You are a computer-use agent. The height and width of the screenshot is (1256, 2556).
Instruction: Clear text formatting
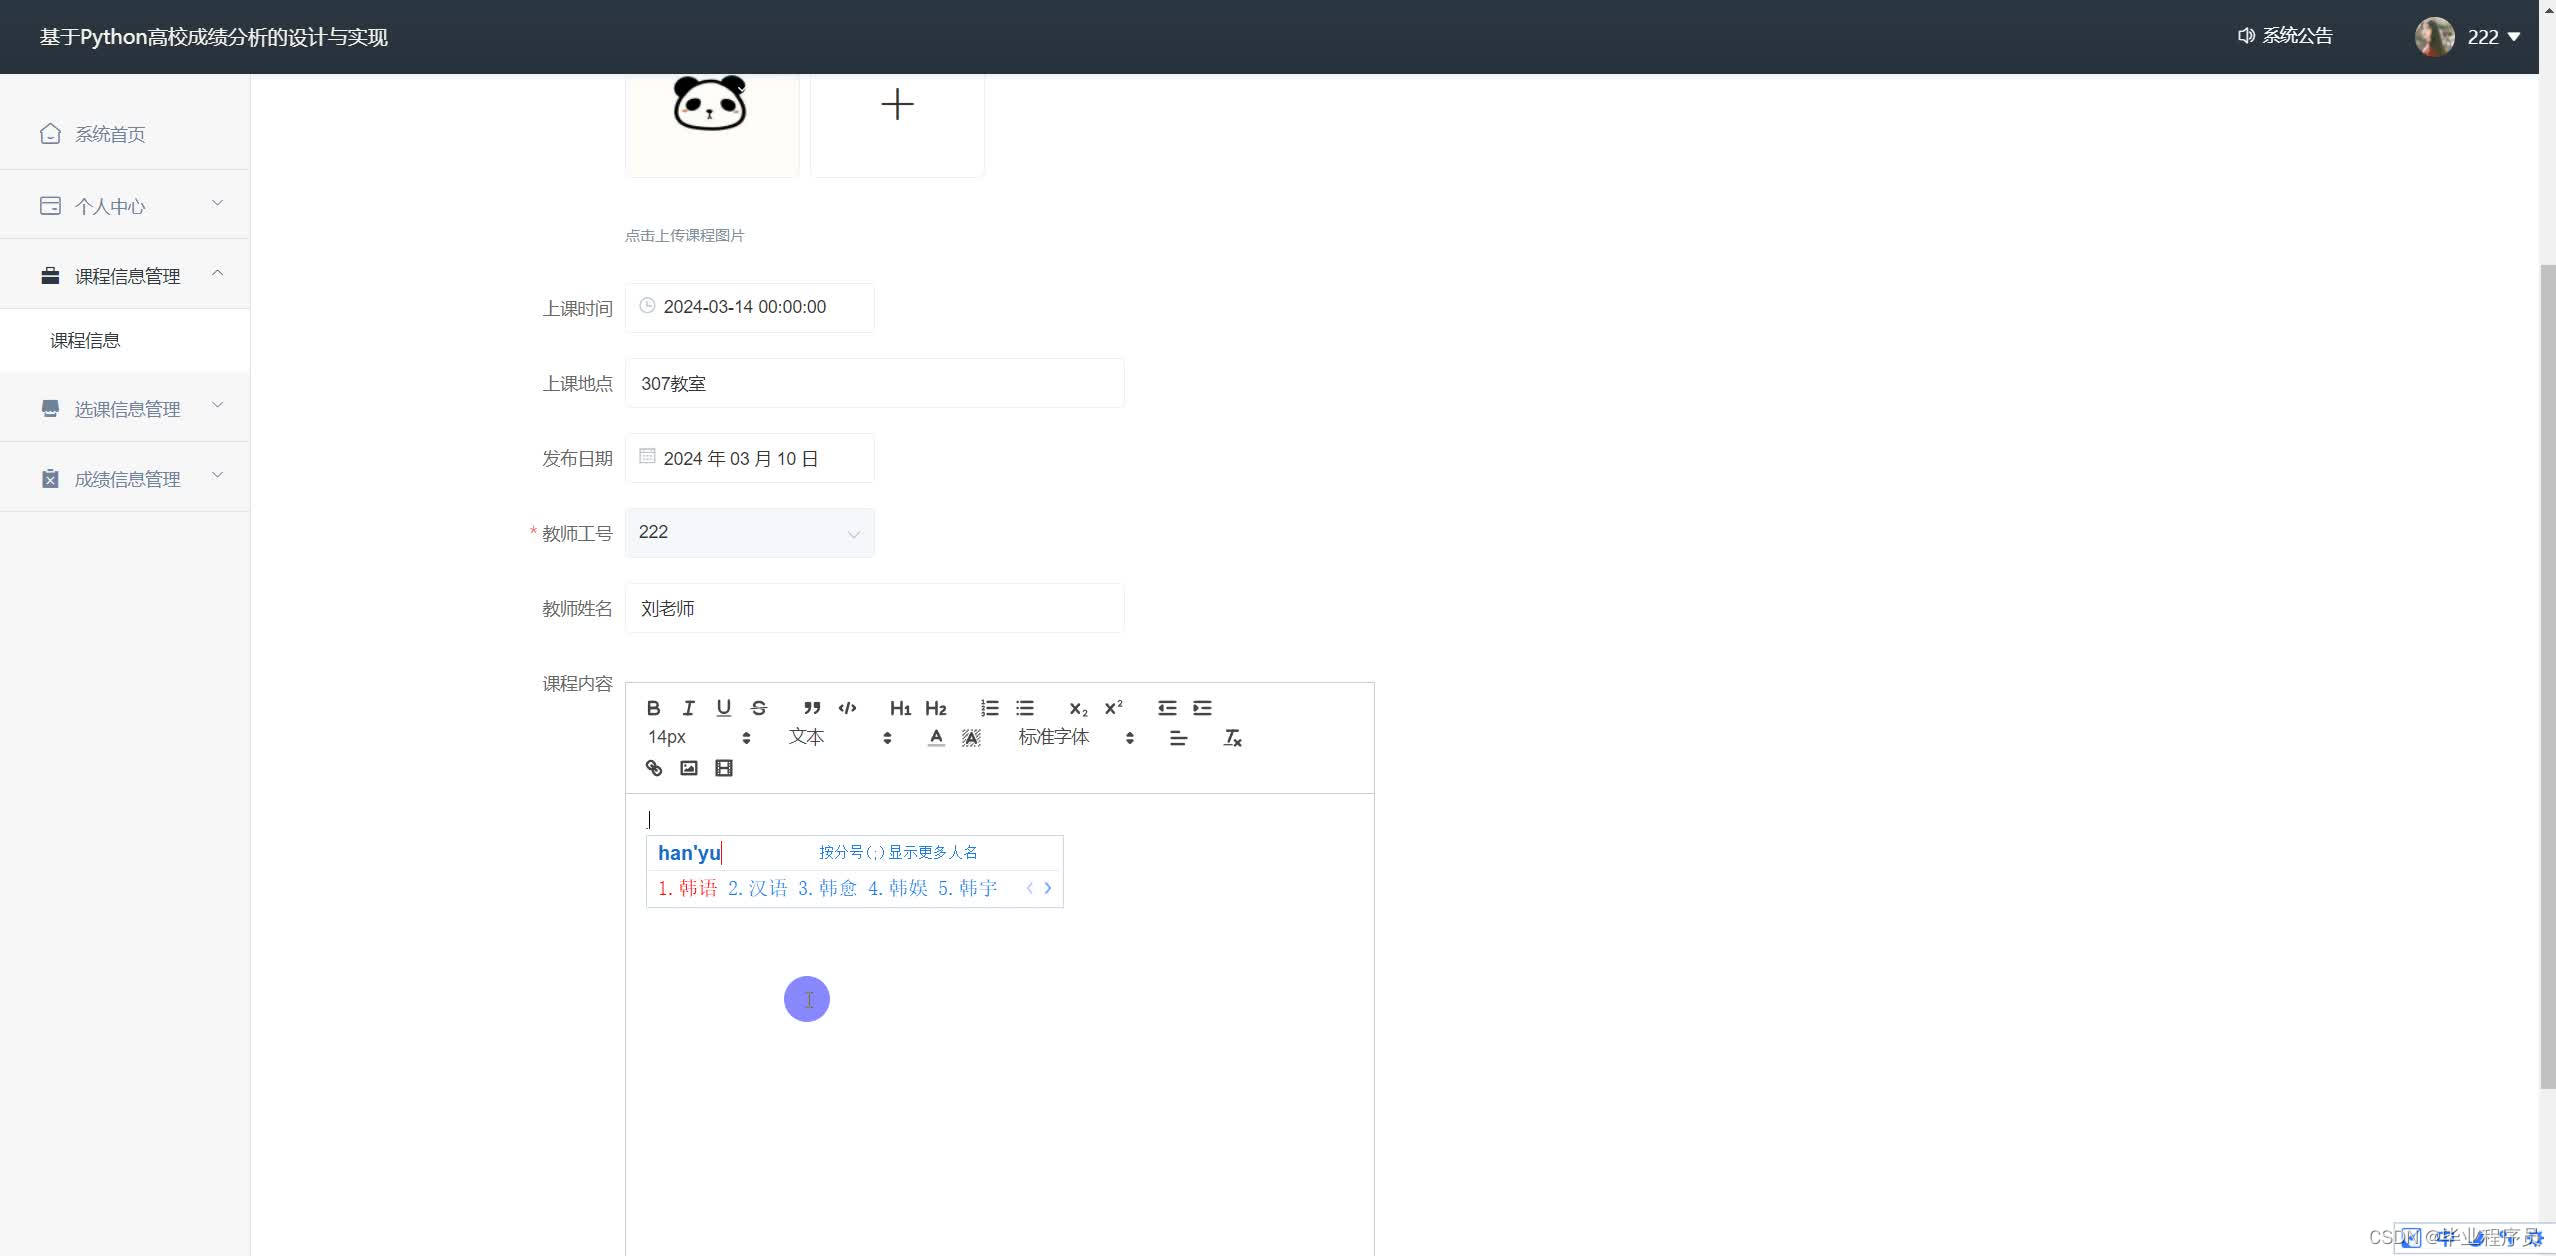pos(1232,738)
